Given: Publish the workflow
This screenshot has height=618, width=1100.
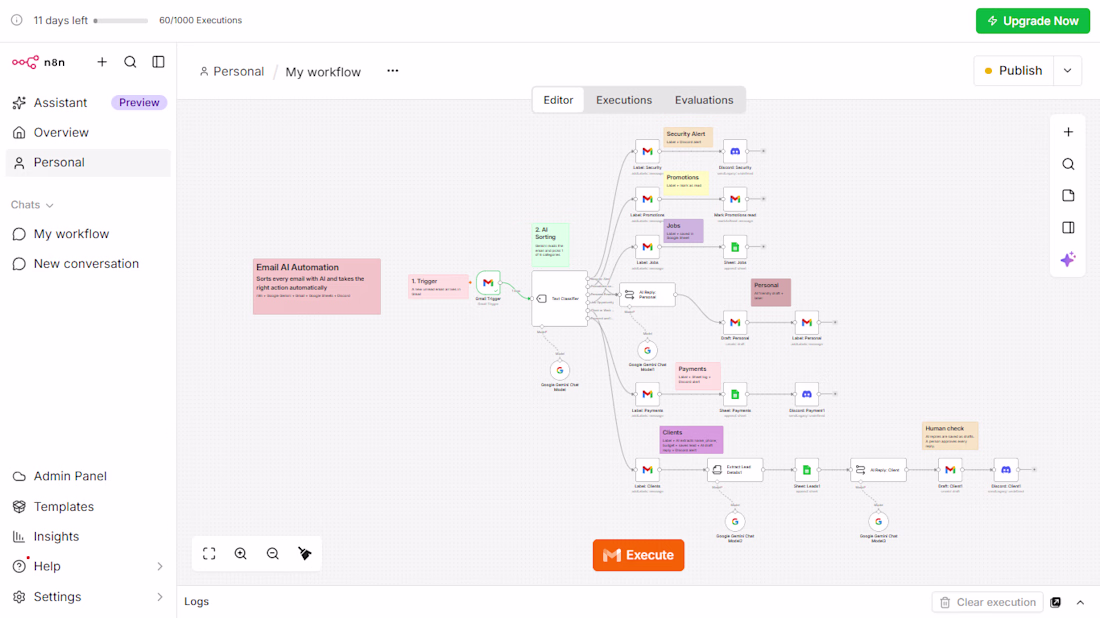Looking at the screenshot, I should 1014,71.
